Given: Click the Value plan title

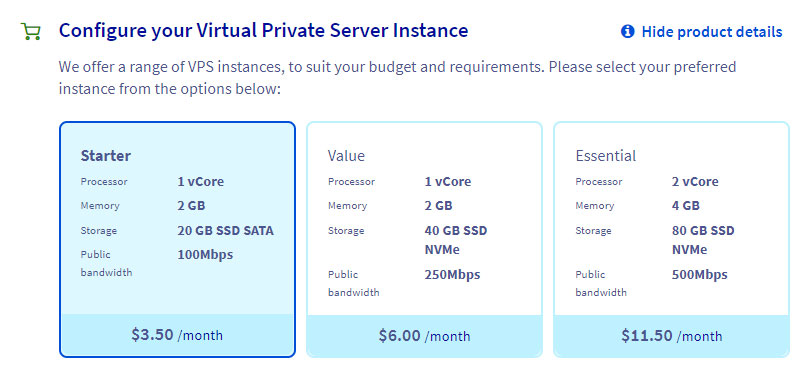Looking at the screenshot, I should point(346,156).
